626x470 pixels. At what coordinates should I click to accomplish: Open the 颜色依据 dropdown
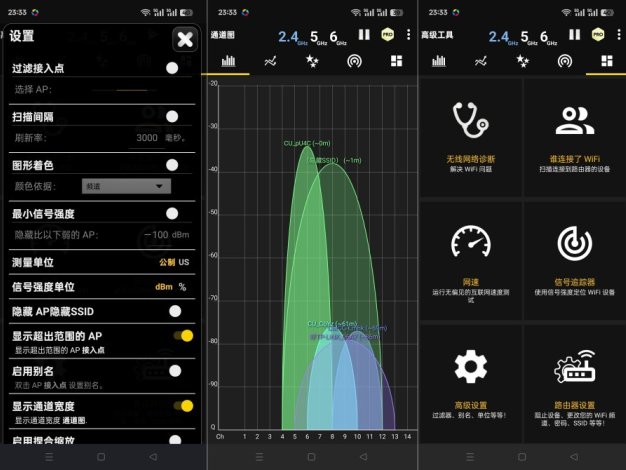tap(126, 186)
